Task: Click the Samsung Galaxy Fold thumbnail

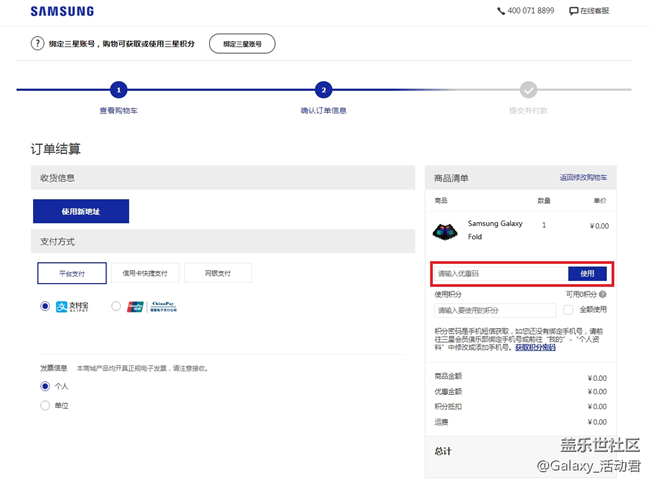Action: click(445, 231)
